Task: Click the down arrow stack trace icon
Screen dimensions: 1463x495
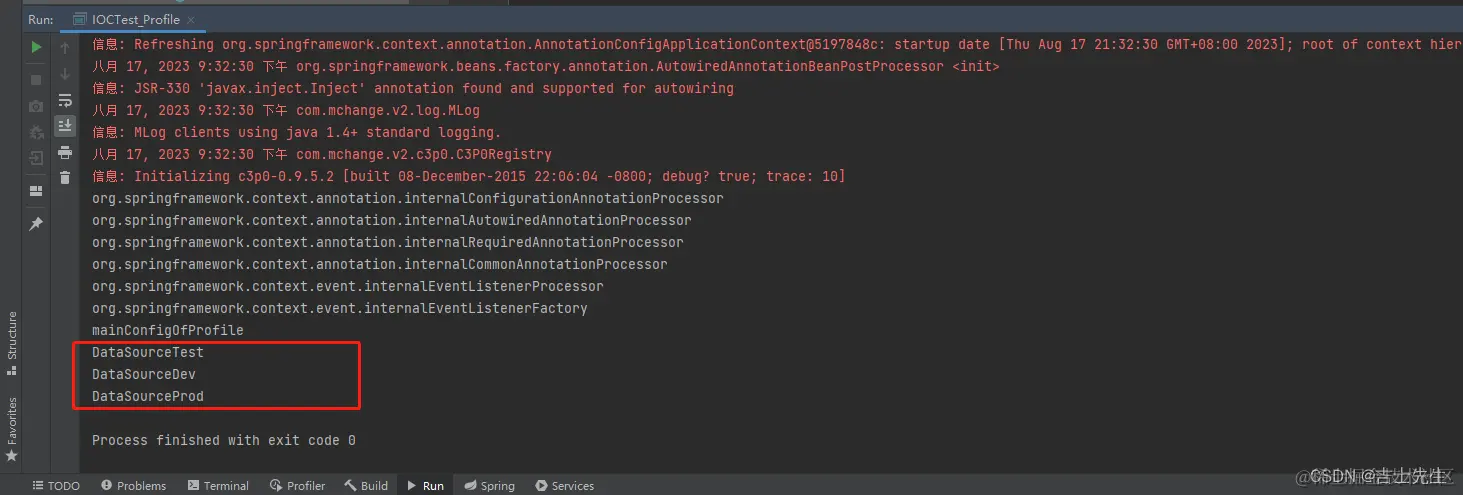Action: 65,73
